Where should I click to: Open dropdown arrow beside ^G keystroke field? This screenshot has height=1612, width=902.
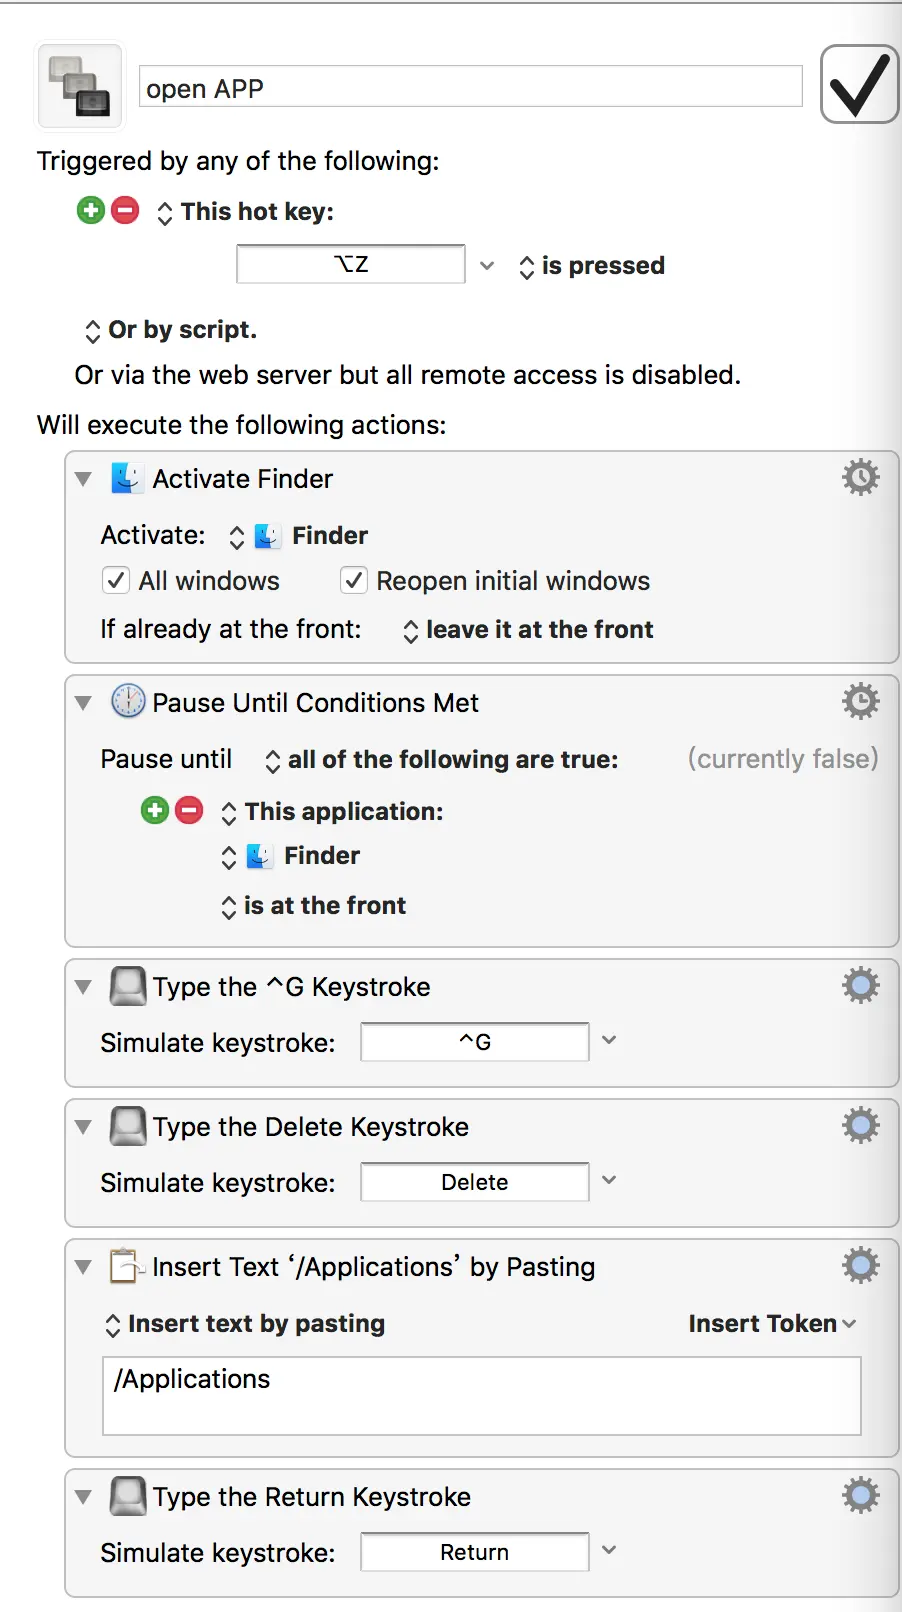609,1041
